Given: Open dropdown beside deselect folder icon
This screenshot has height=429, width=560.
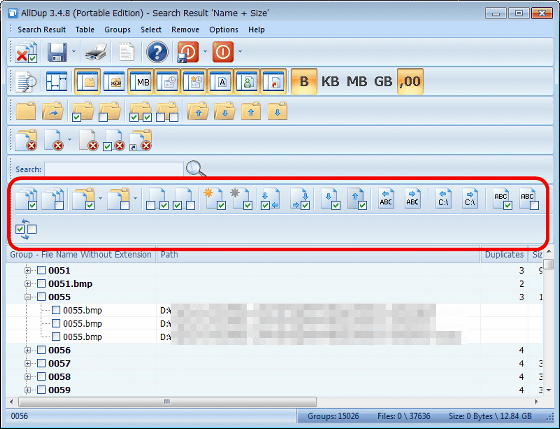Looking at the screenshot, I should (135, 198).
